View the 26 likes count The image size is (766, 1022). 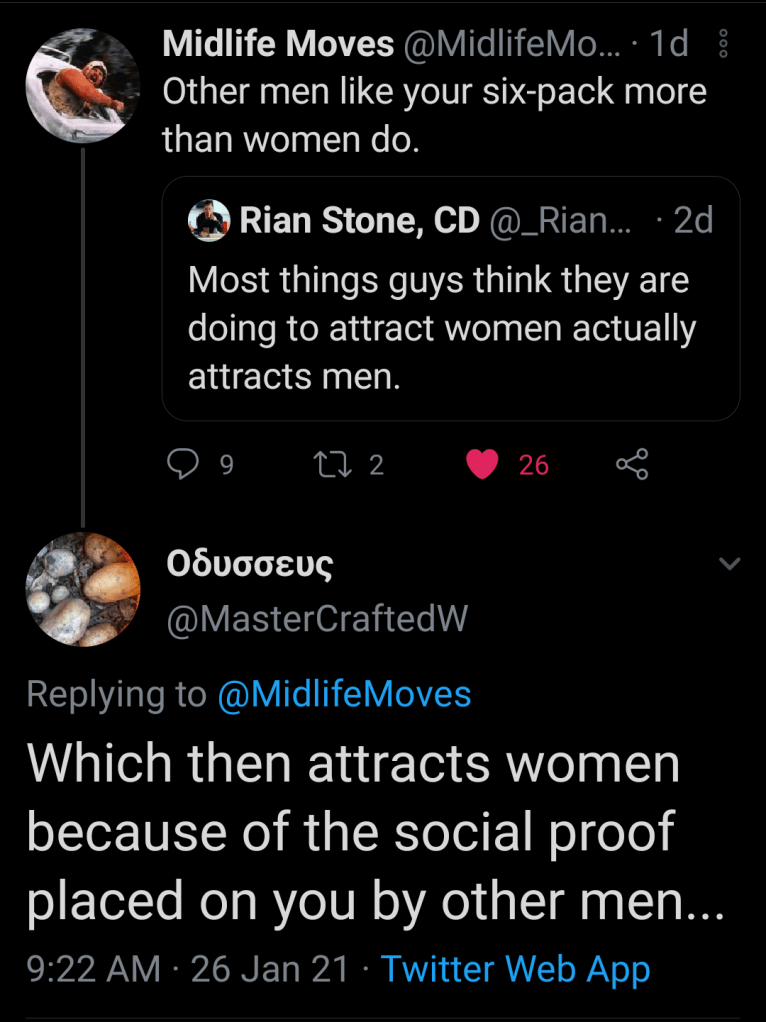point(534,465)
